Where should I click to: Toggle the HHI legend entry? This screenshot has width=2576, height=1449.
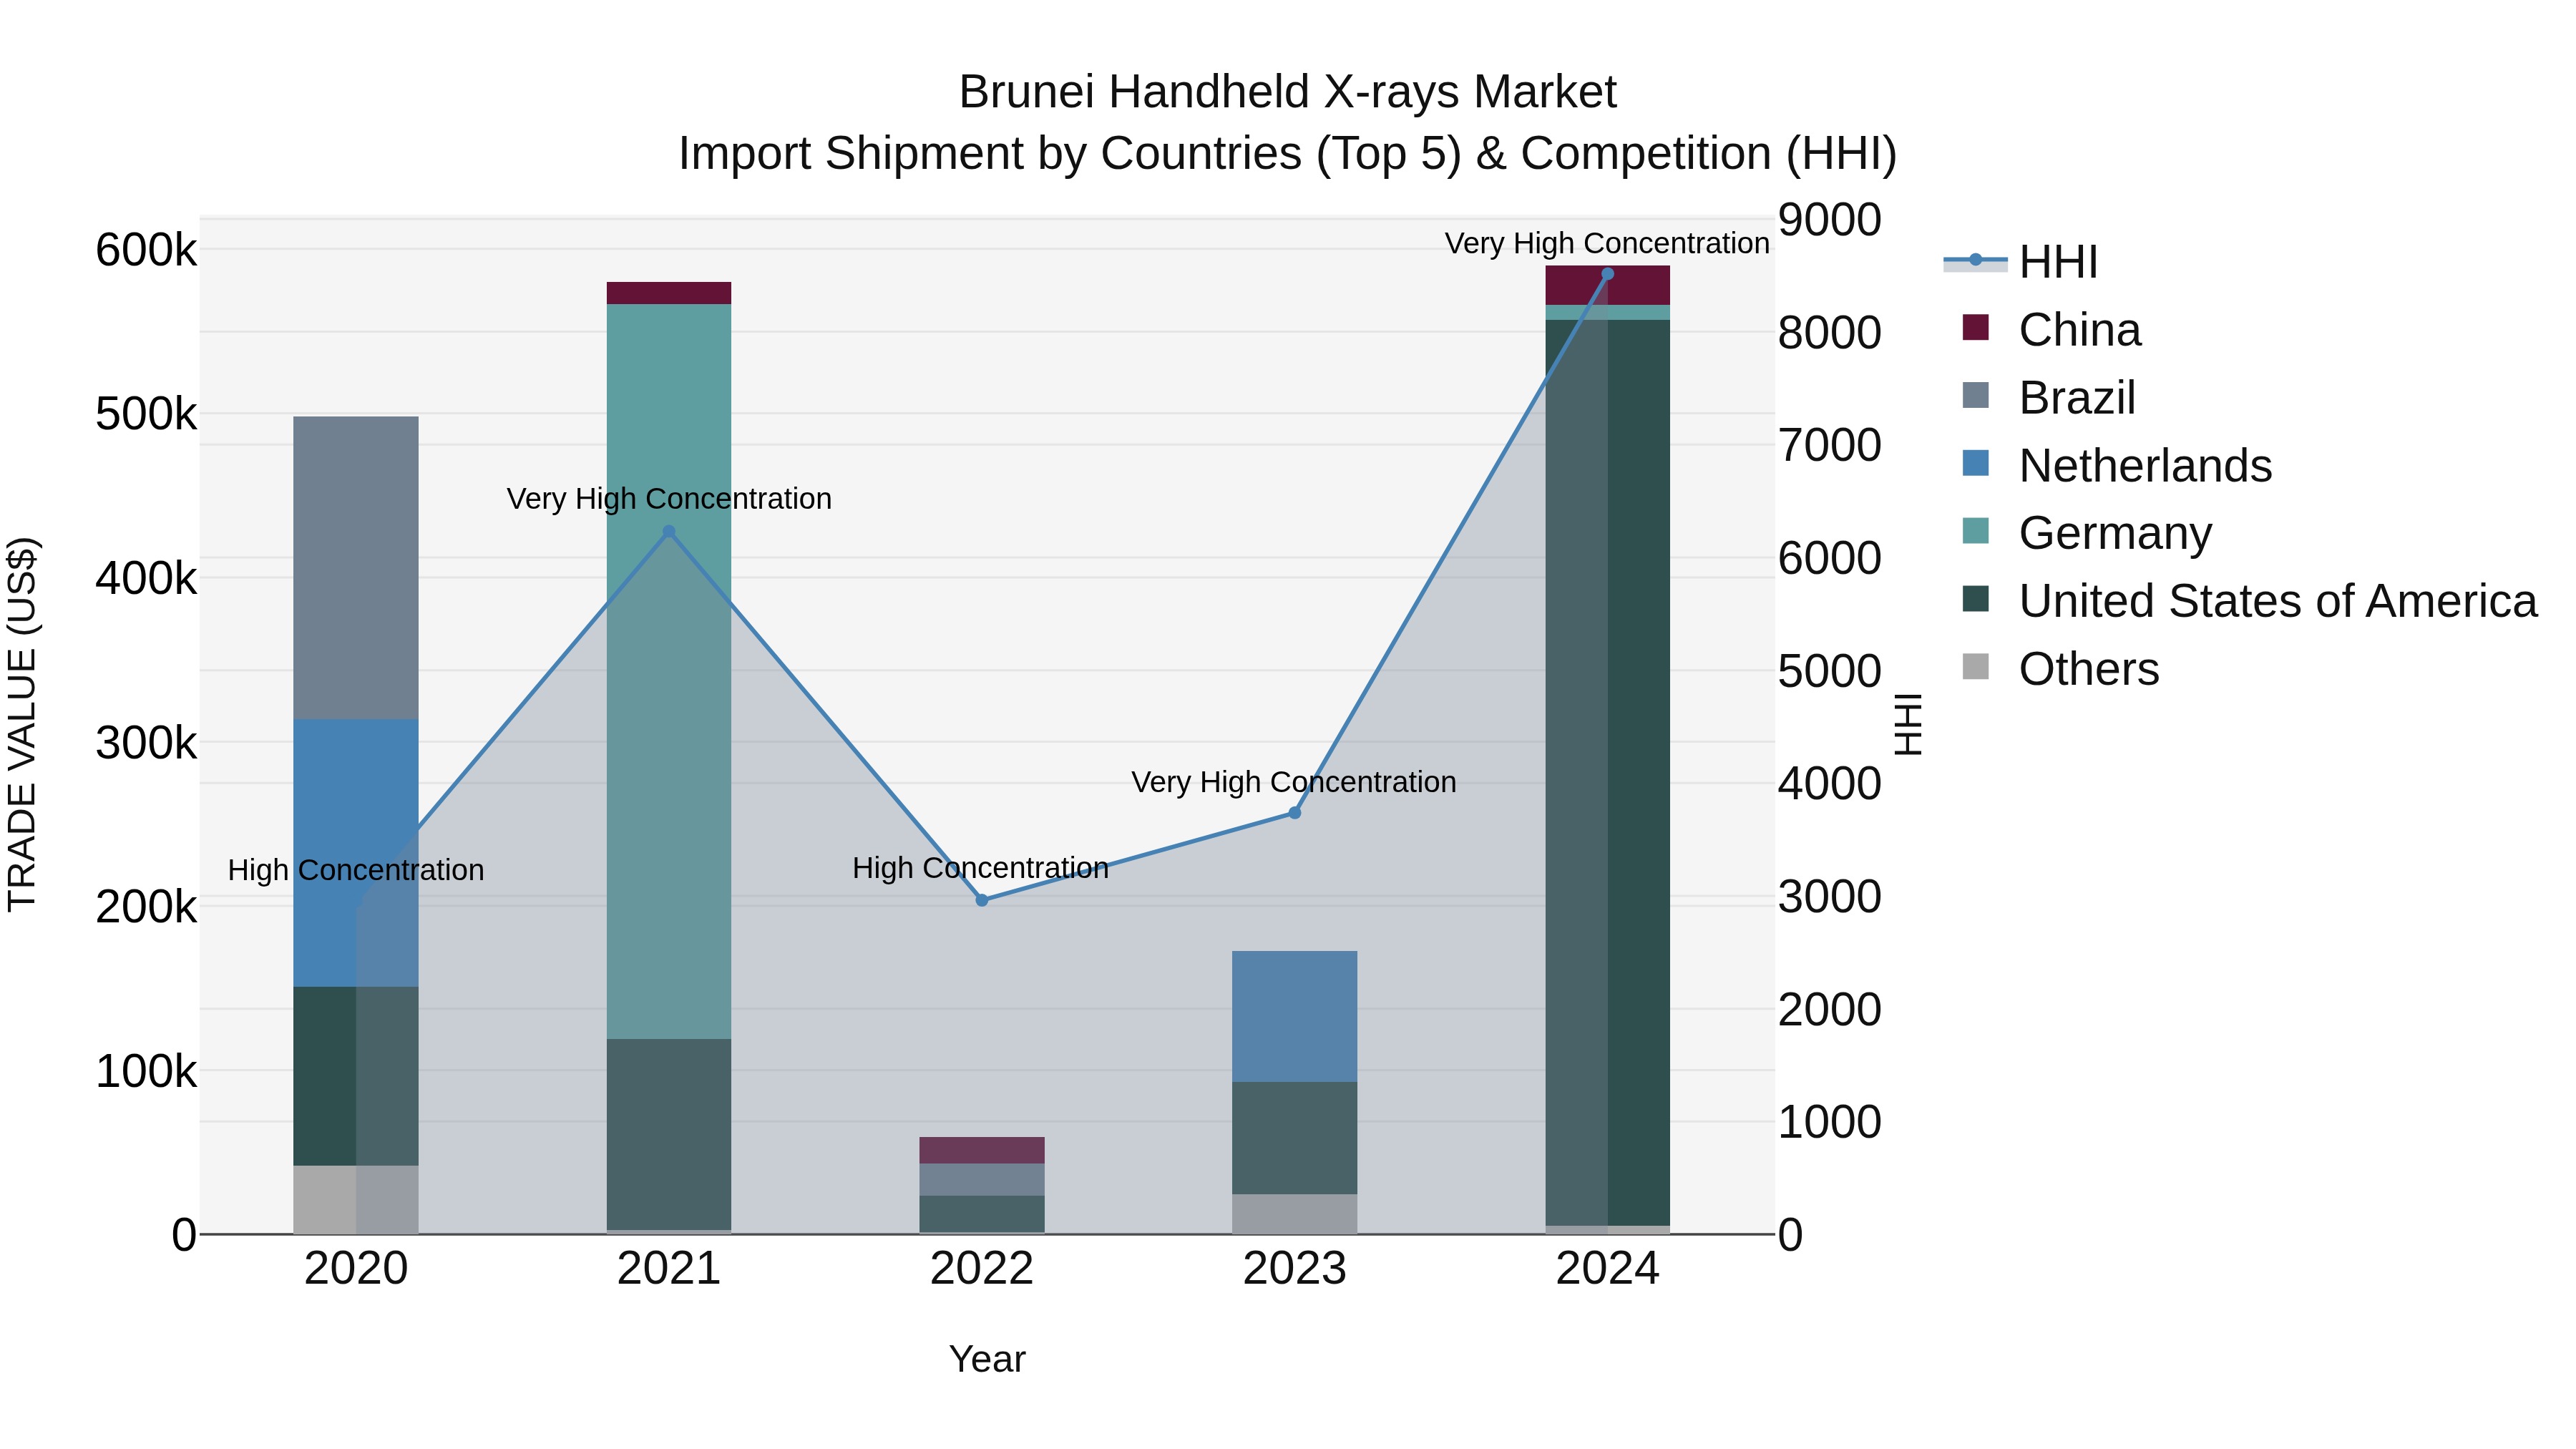click(2020, 262)
